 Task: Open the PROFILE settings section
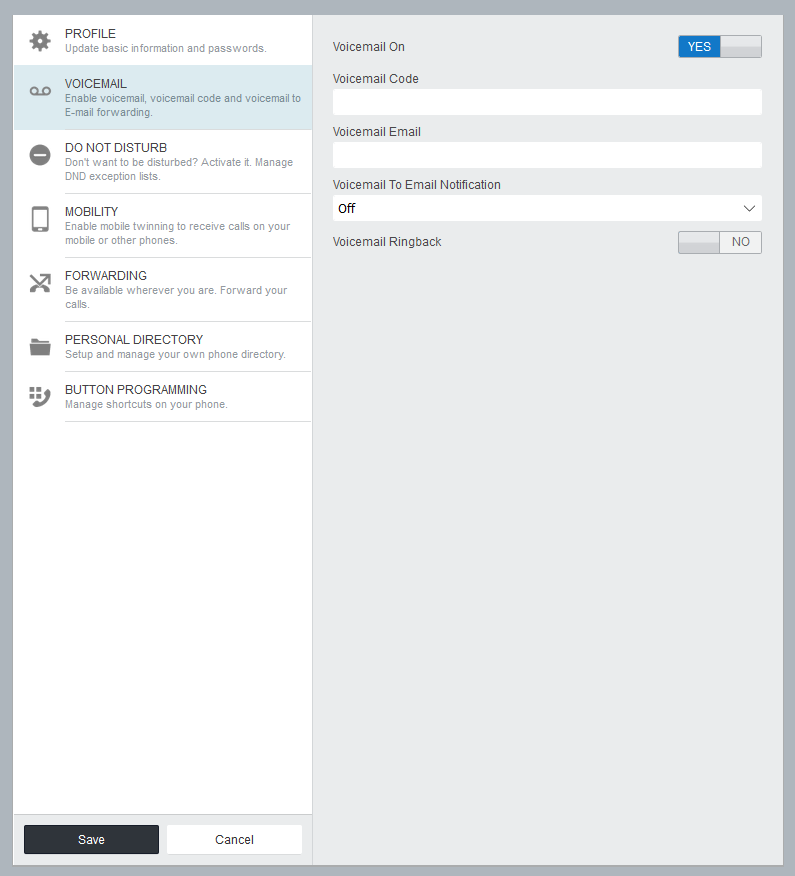coord(163,41)
